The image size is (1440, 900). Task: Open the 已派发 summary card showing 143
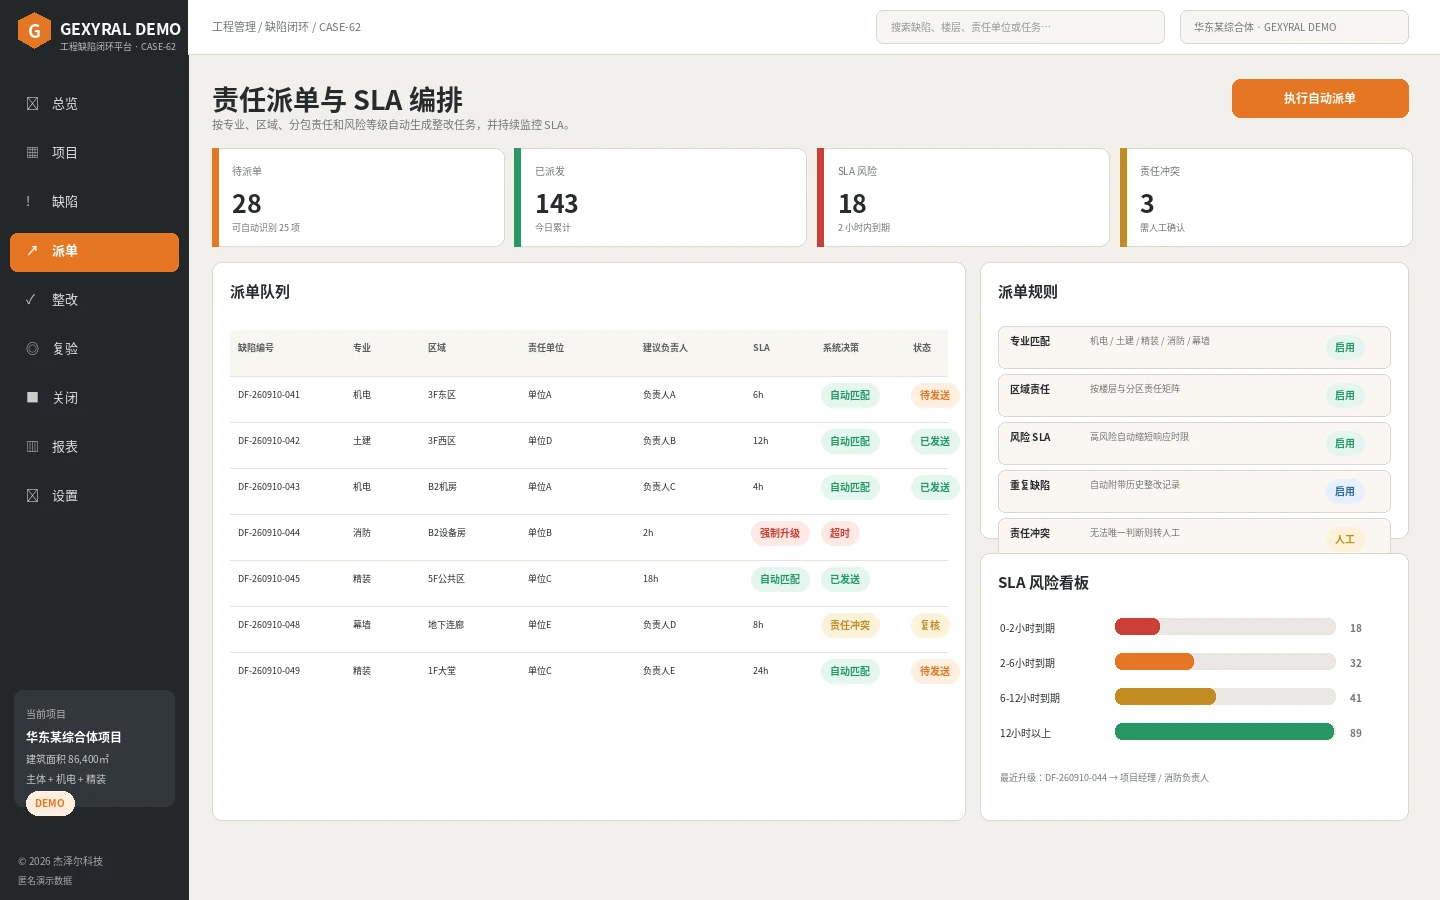pos(660,198)
